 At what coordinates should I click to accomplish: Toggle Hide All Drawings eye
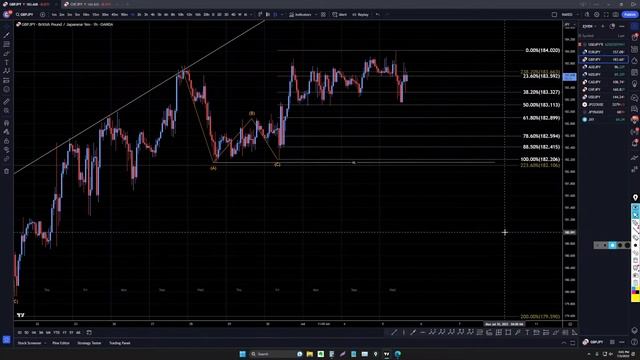pos(7,150)
